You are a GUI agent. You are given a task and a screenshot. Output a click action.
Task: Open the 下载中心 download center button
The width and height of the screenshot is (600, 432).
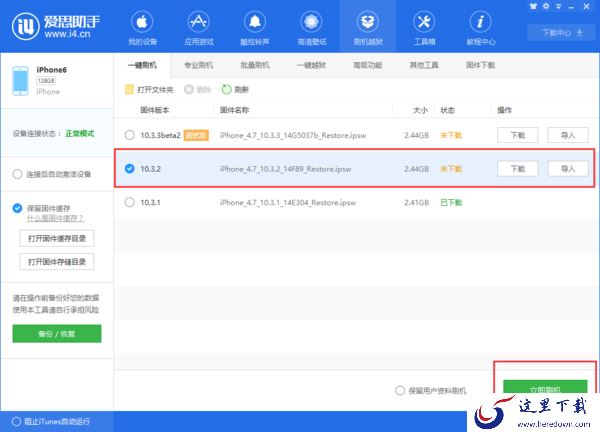pyautogui.click(x=562, y=33)
